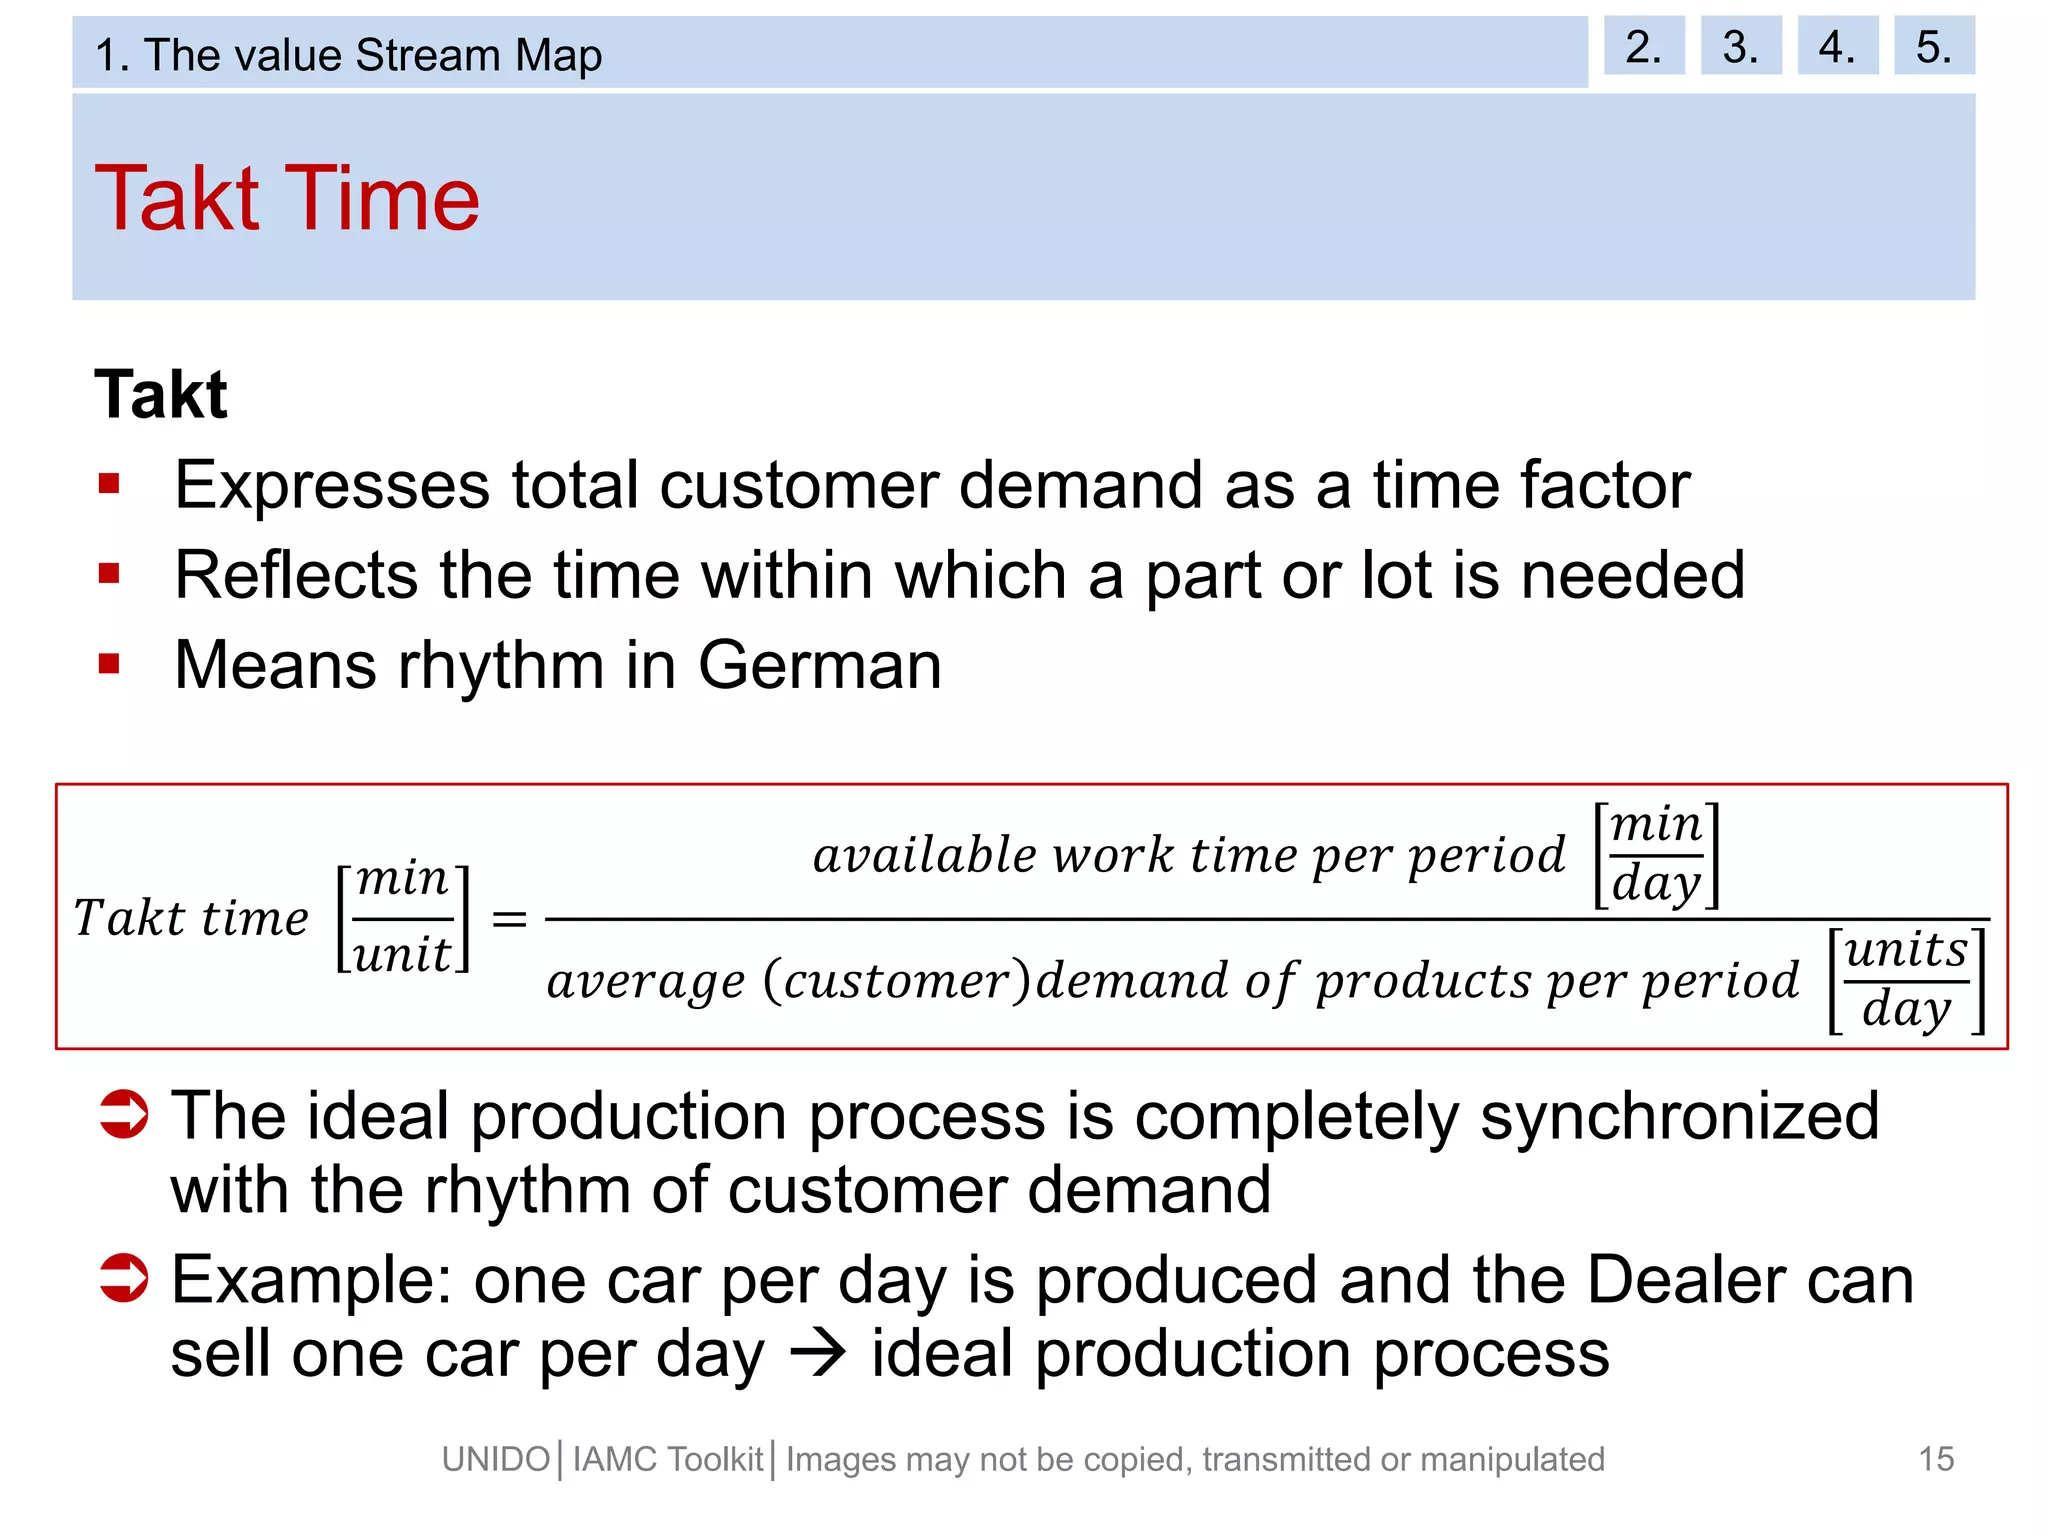Click the [min/unit] unit bracket

(x=403, y=918)
